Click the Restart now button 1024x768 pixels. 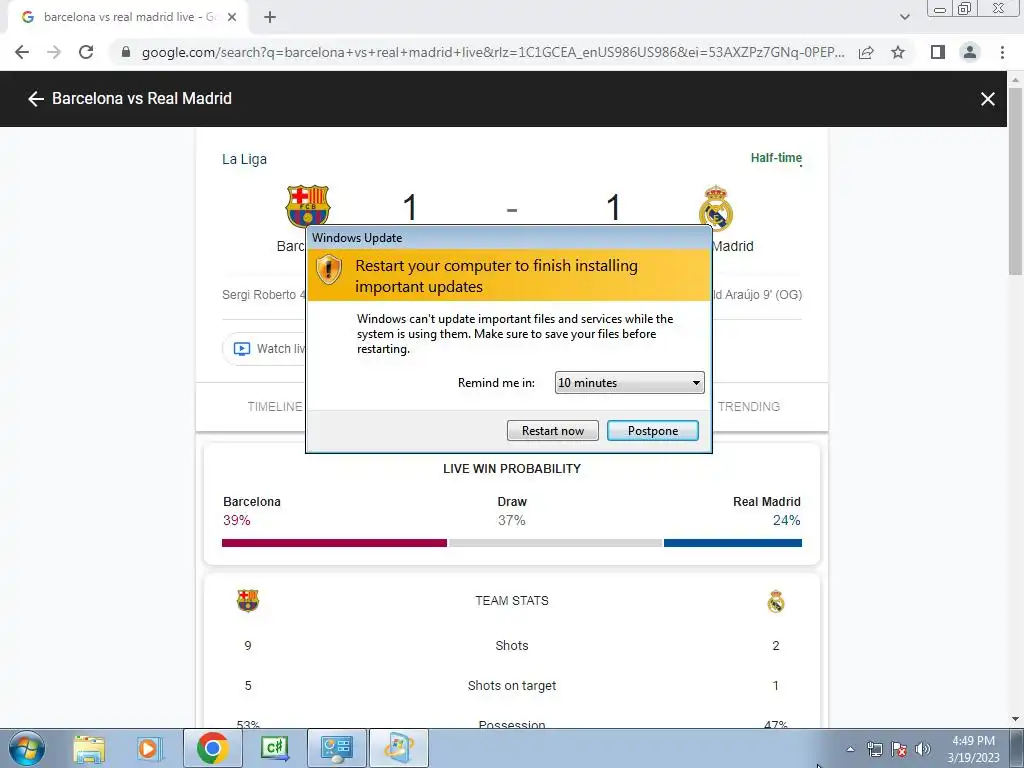552,430
